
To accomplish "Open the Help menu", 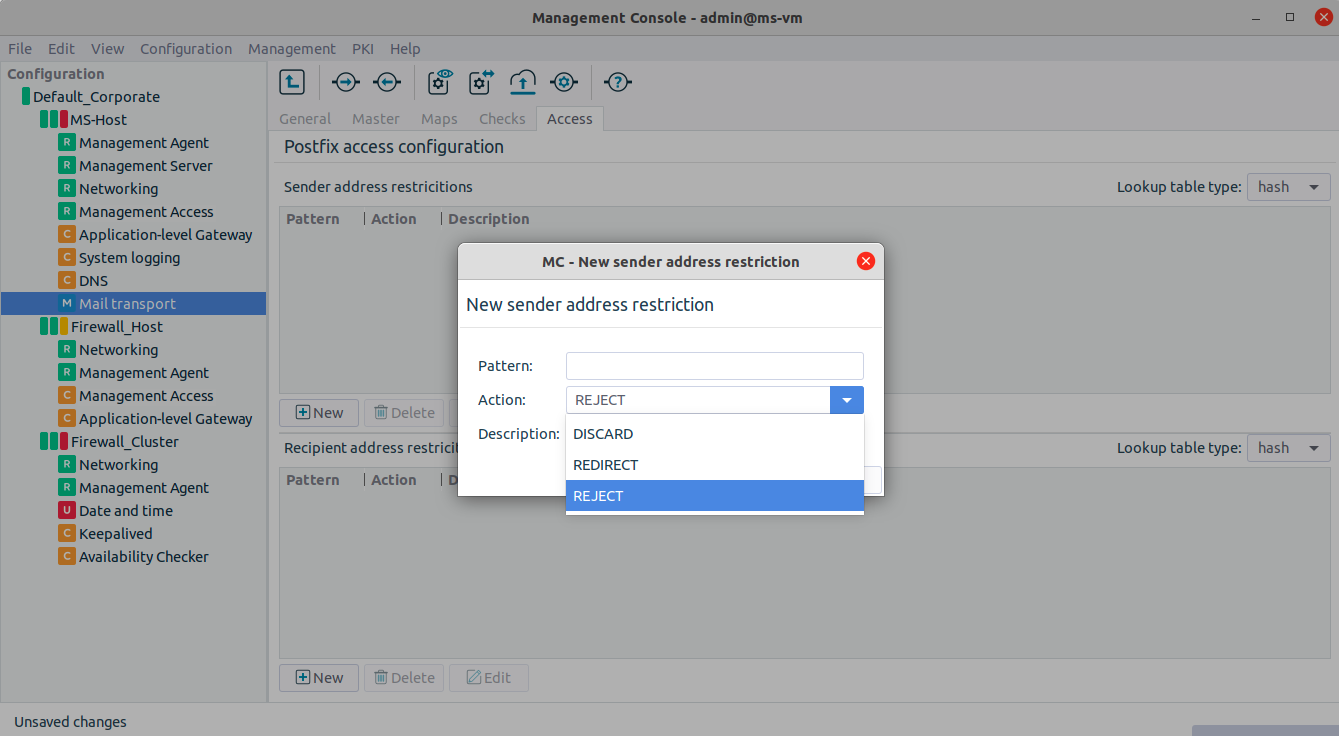I will point(405,48).
